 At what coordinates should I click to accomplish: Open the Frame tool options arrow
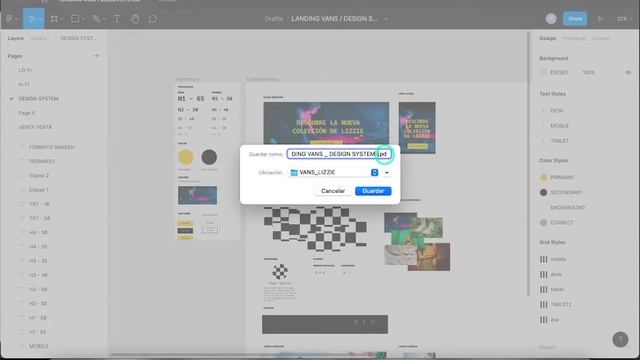click(61, 19)
